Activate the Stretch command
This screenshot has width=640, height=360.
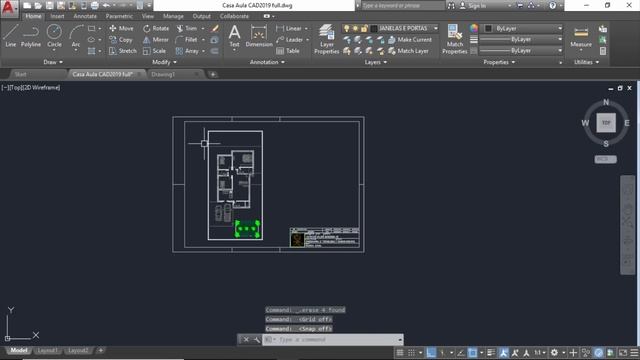(x=123, y=51)
